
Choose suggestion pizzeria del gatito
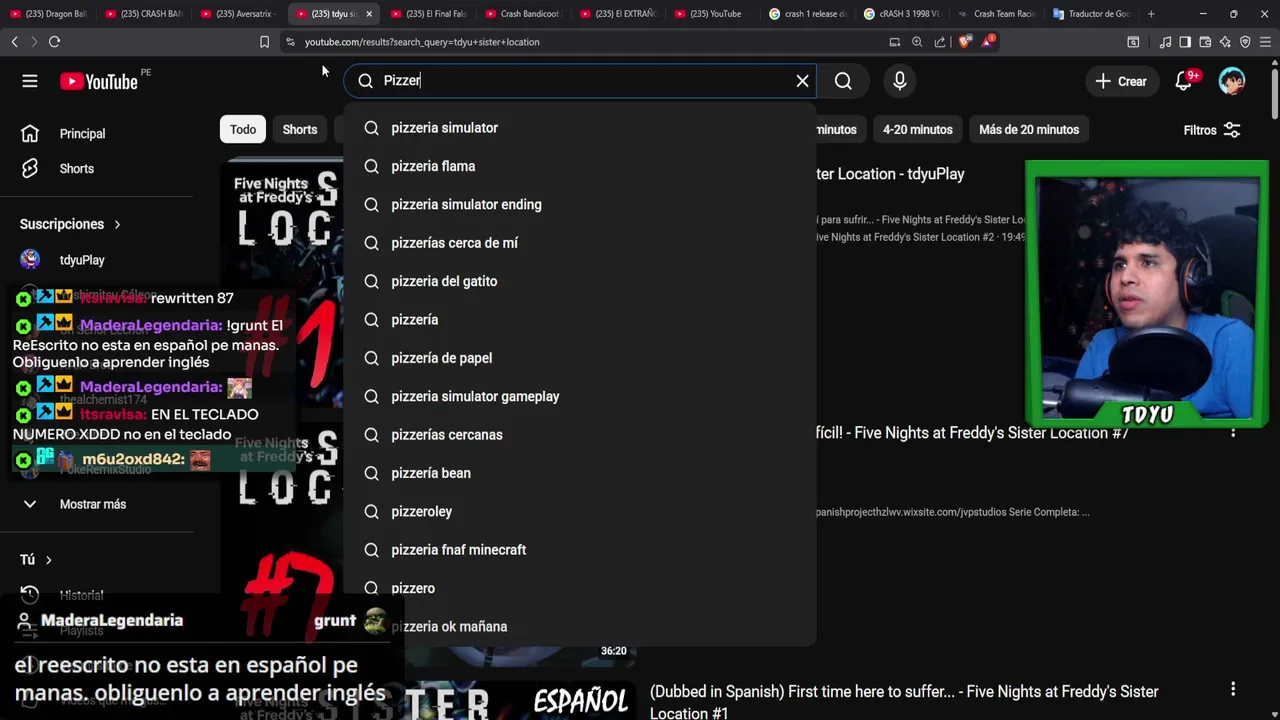pyautogui.click(x=580, y=281)
